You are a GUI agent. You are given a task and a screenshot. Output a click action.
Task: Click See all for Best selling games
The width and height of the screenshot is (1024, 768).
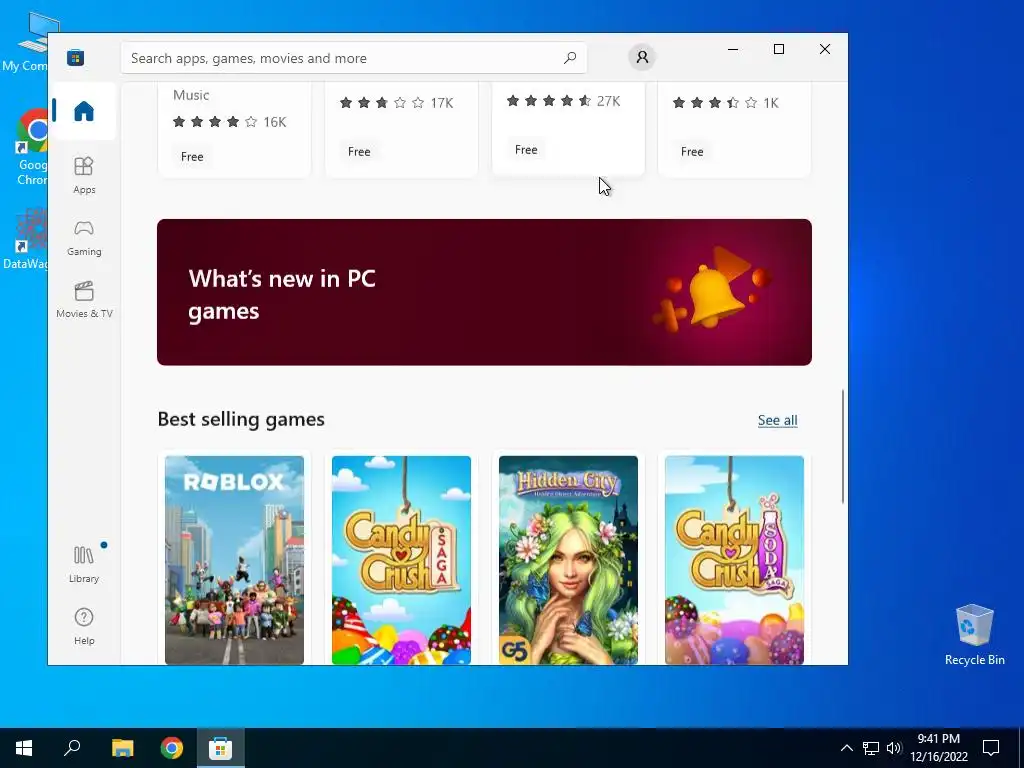777,420
